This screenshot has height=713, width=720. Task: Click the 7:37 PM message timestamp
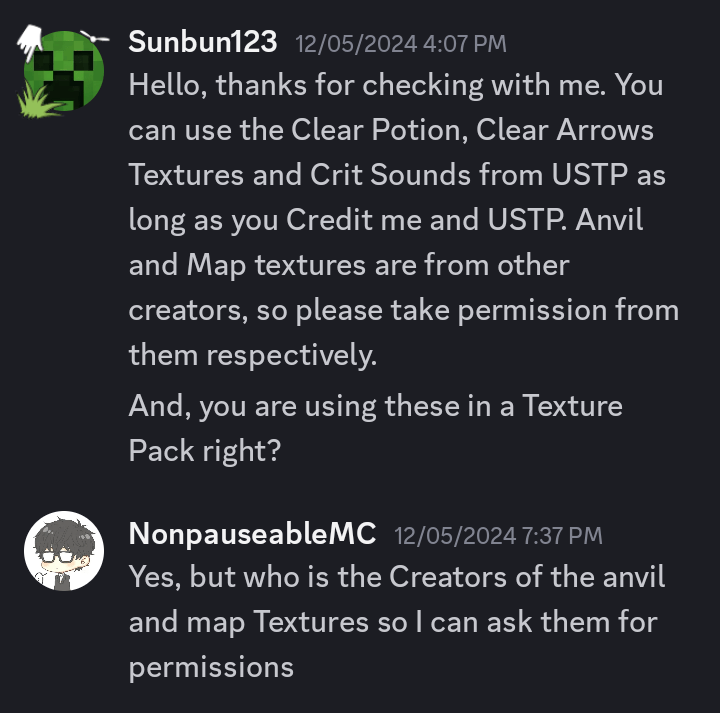498,536
